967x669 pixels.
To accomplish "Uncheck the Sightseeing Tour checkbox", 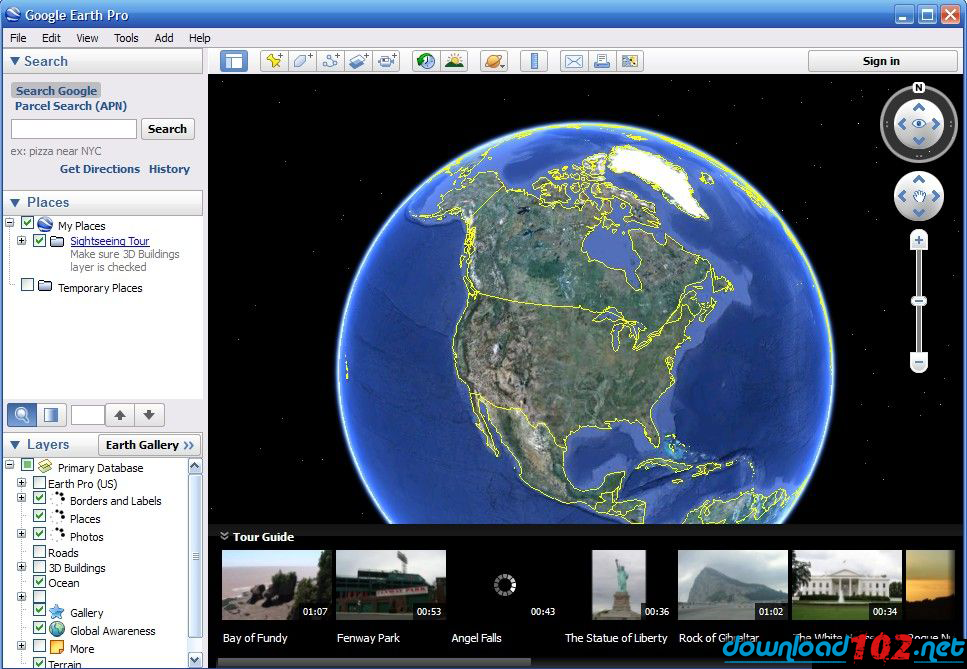I will [39, 240].
